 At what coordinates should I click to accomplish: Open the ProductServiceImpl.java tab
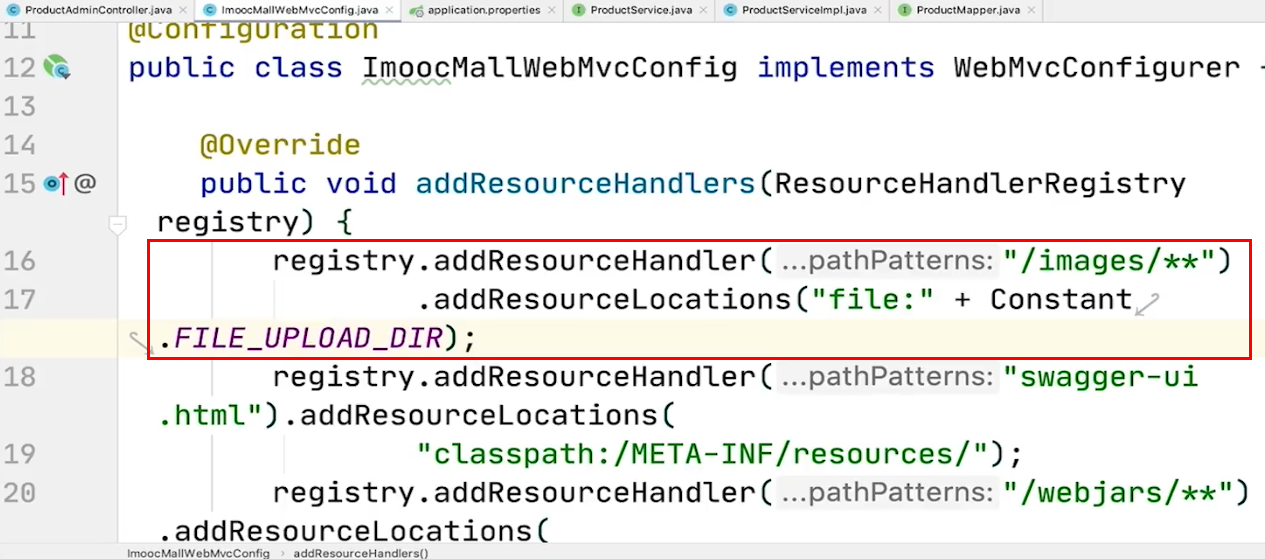pyautogui.click(x=804, y=10)
